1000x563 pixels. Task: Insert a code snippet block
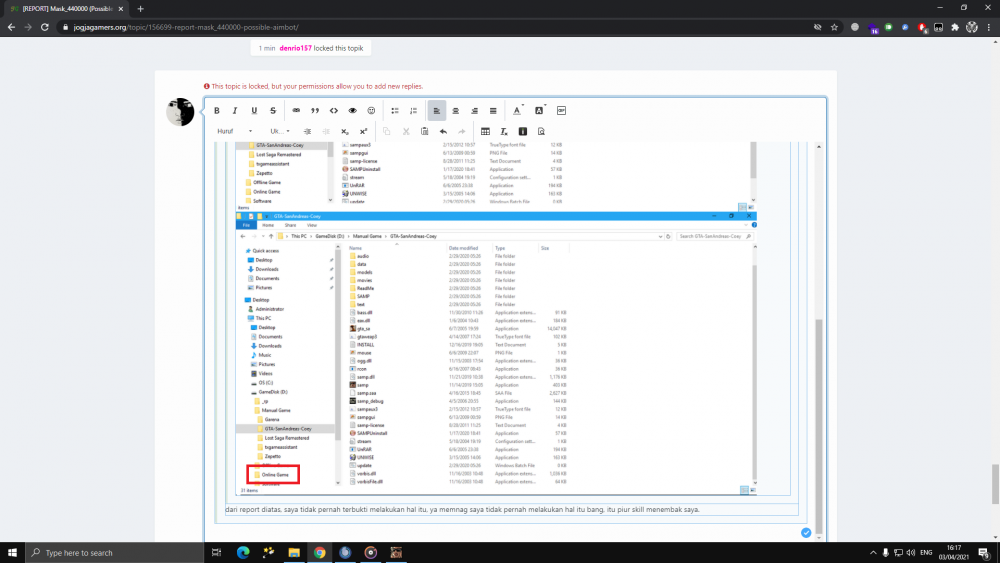pos(334,111)
